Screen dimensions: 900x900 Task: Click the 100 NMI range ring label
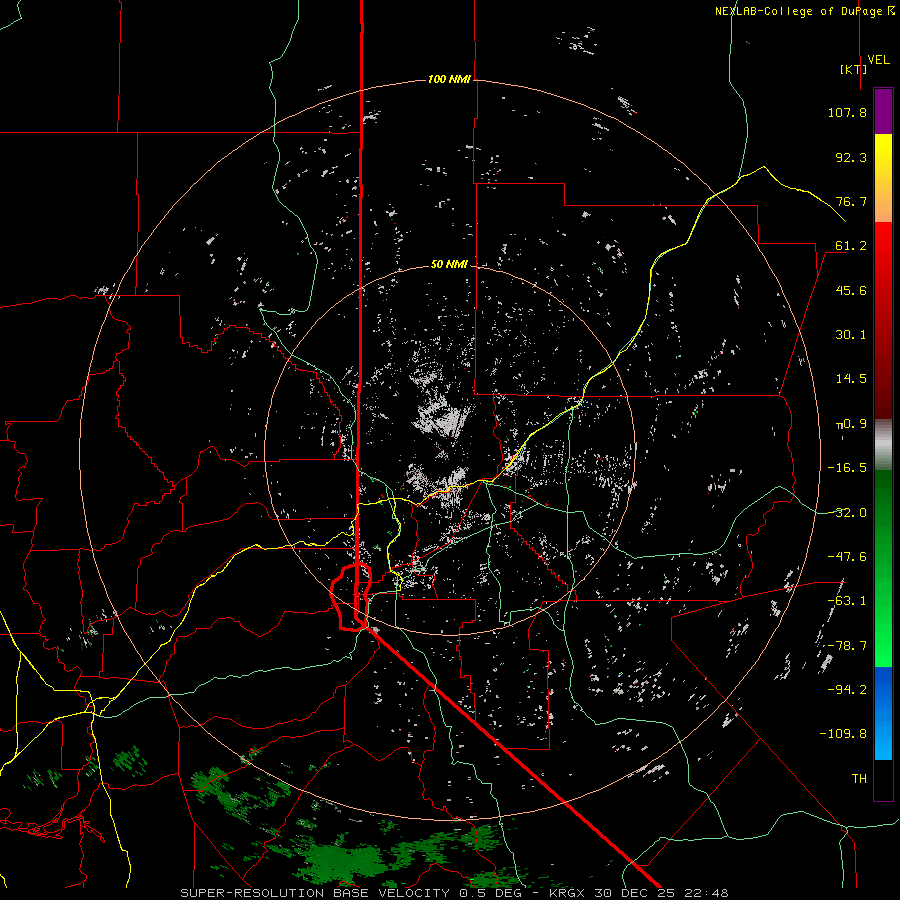[449, 79]
